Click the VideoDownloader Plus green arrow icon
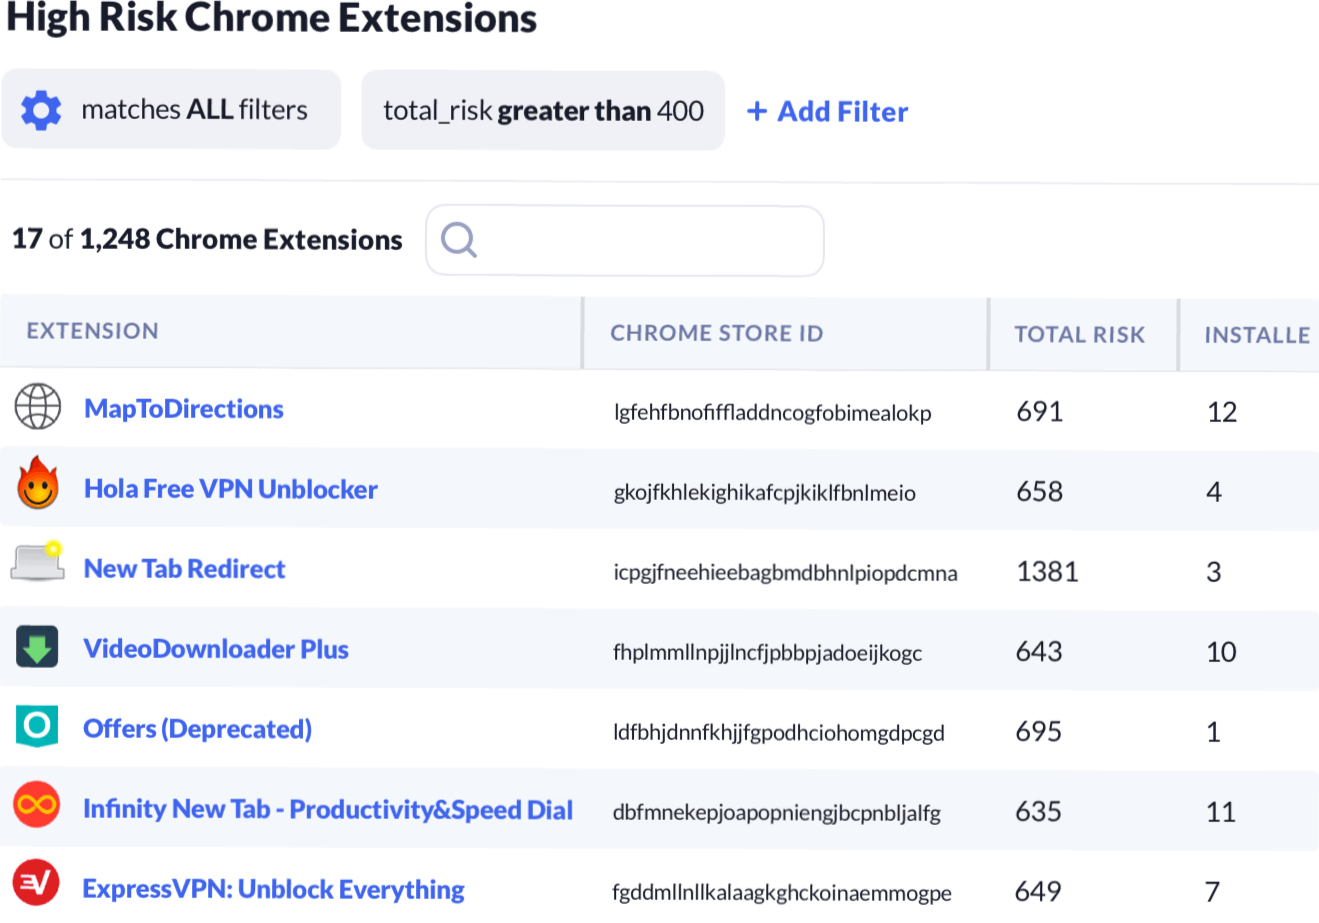This screenshot has width=1319, height=923. (38, 648)
